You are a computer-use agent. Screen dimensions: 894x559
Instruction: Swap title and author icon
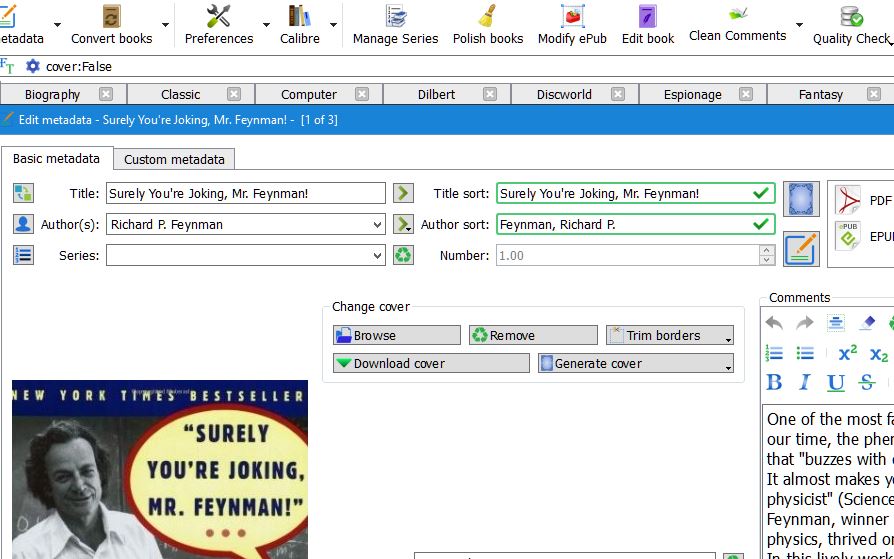click(x=23, y=193)
